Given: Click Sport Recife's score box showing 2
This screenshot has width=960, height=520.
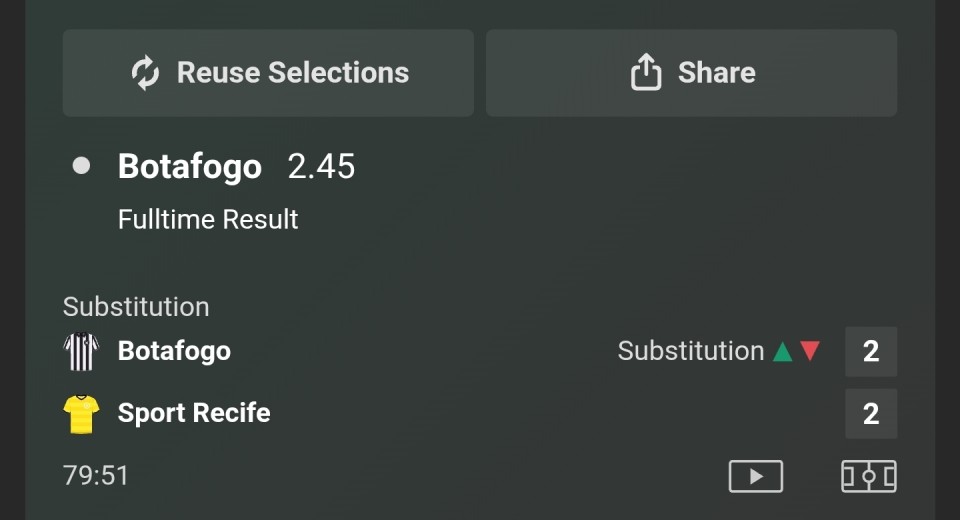Looking at the screenshot, I should [870, 413].
